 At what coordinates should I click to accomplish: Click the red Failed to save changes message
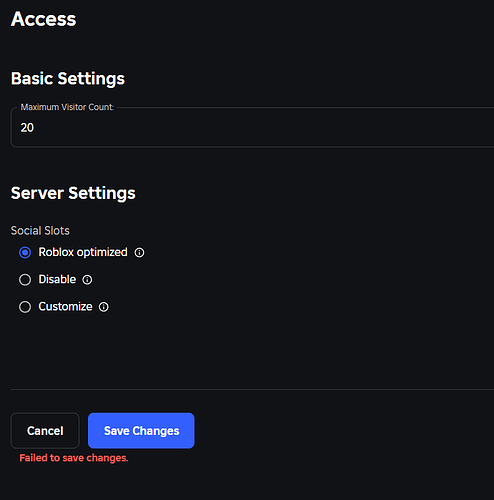click(x=74, y=458)
